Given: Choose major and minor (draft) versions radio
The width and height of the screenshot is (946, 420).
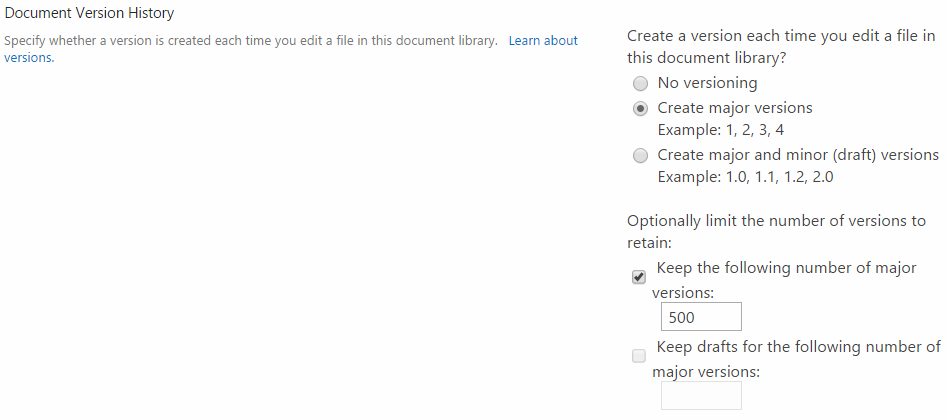Looking at the screenshot, I should (640, 156).
